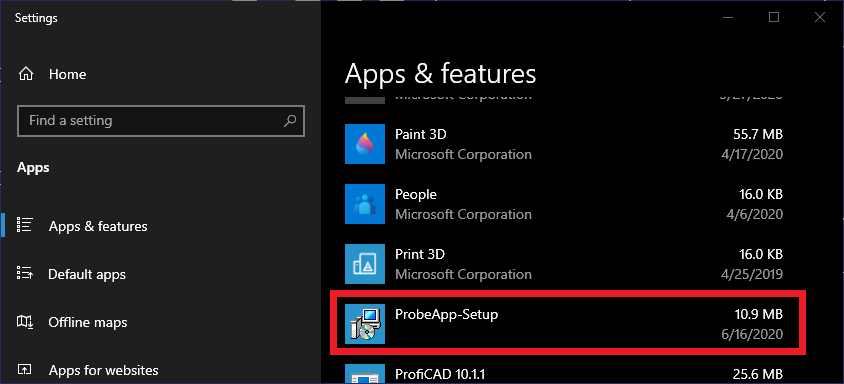Focus the Find a setting box

click(161, 121)
